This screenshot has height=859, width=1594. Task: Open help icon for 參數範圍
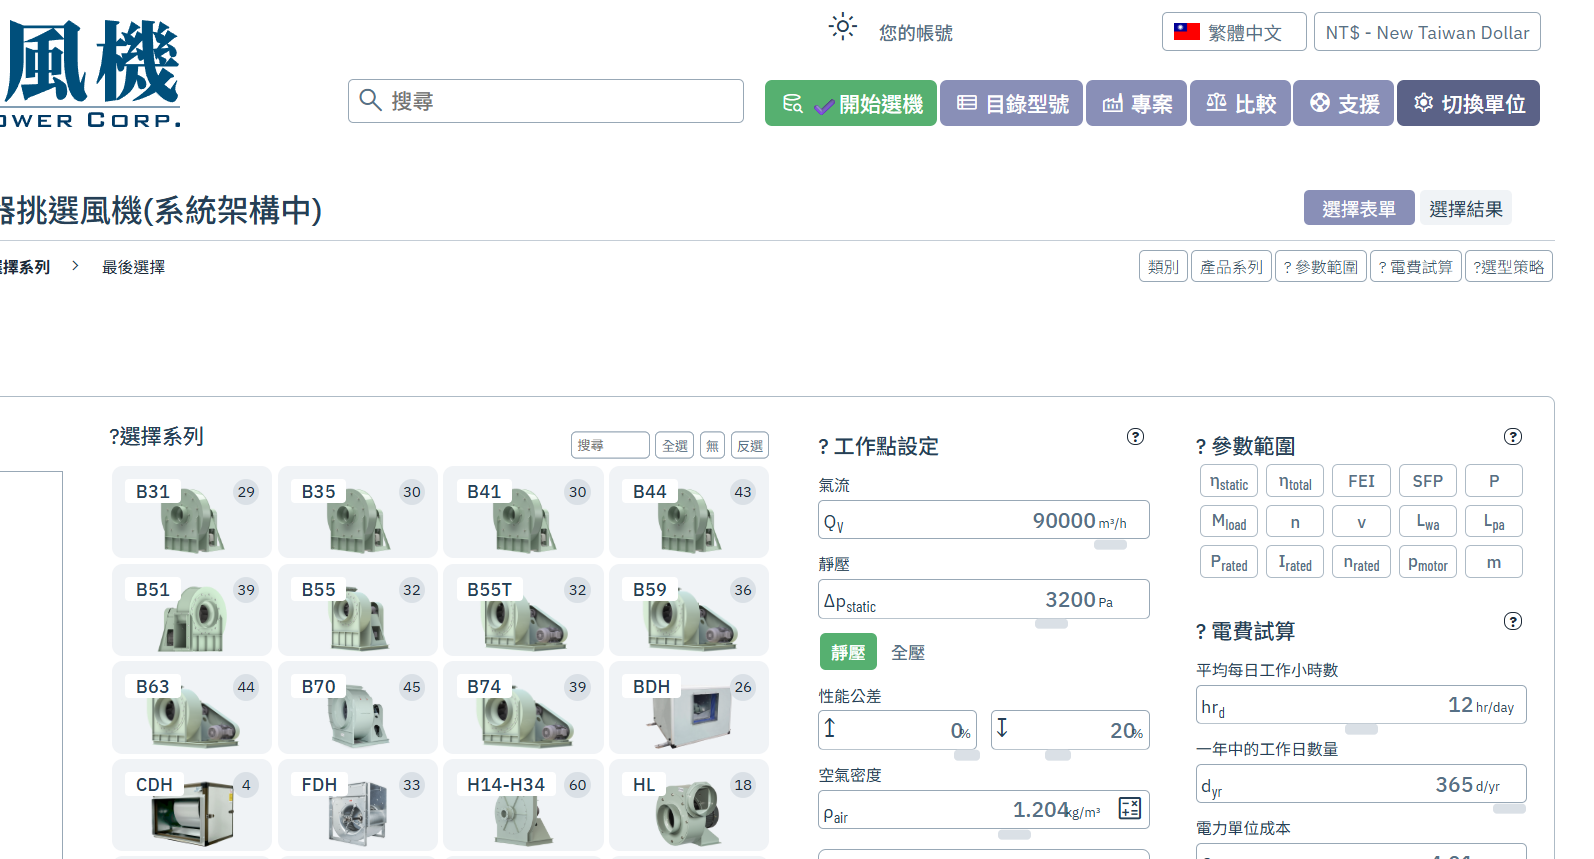pyautogui.click(x=1513, y=436)
